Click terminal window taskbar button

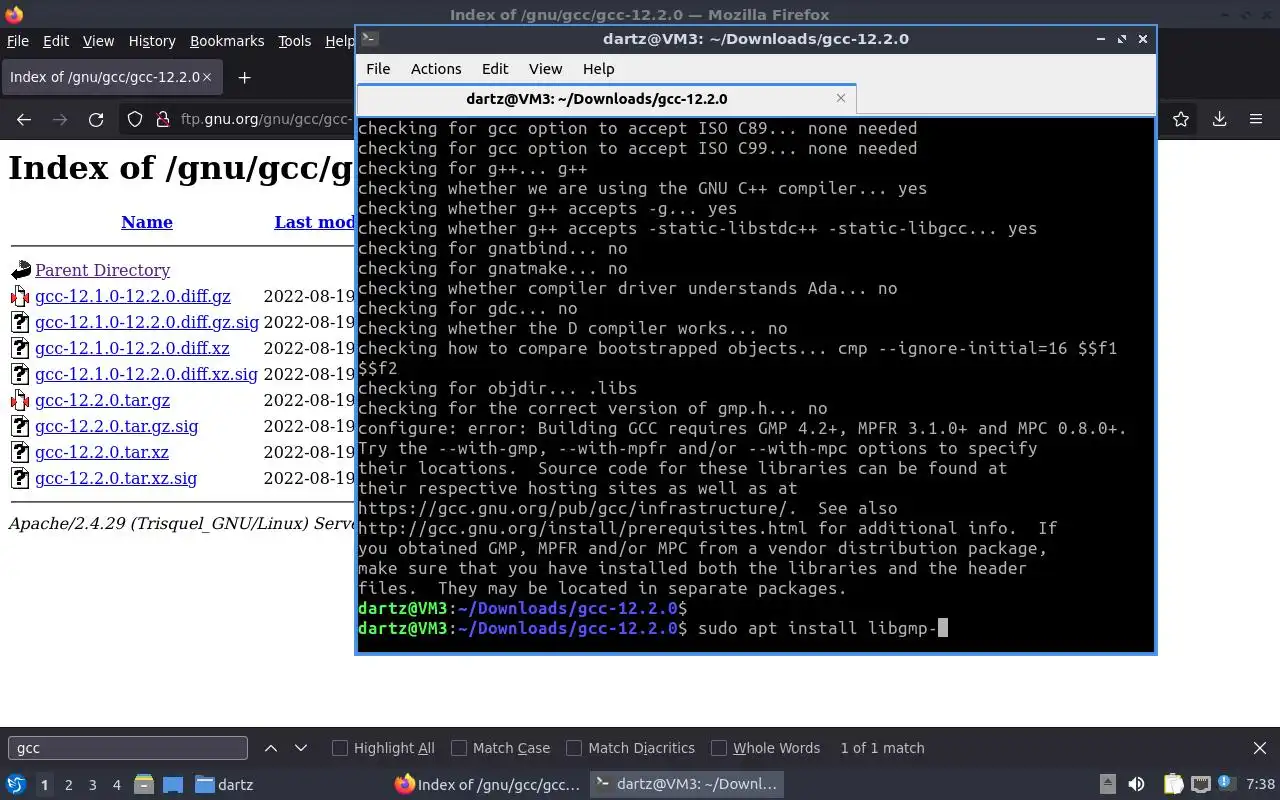tap(685, 785)
